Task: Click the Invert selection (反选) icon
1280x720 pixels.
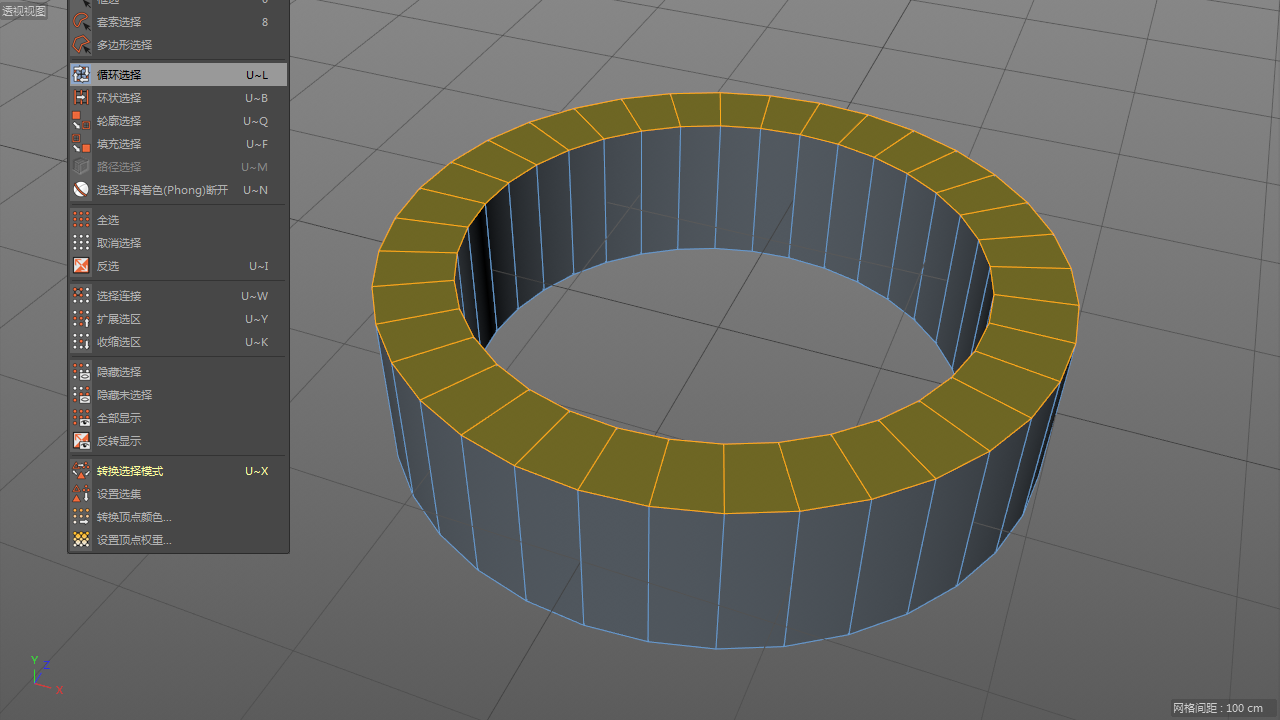Action: (x=81, y=266)
